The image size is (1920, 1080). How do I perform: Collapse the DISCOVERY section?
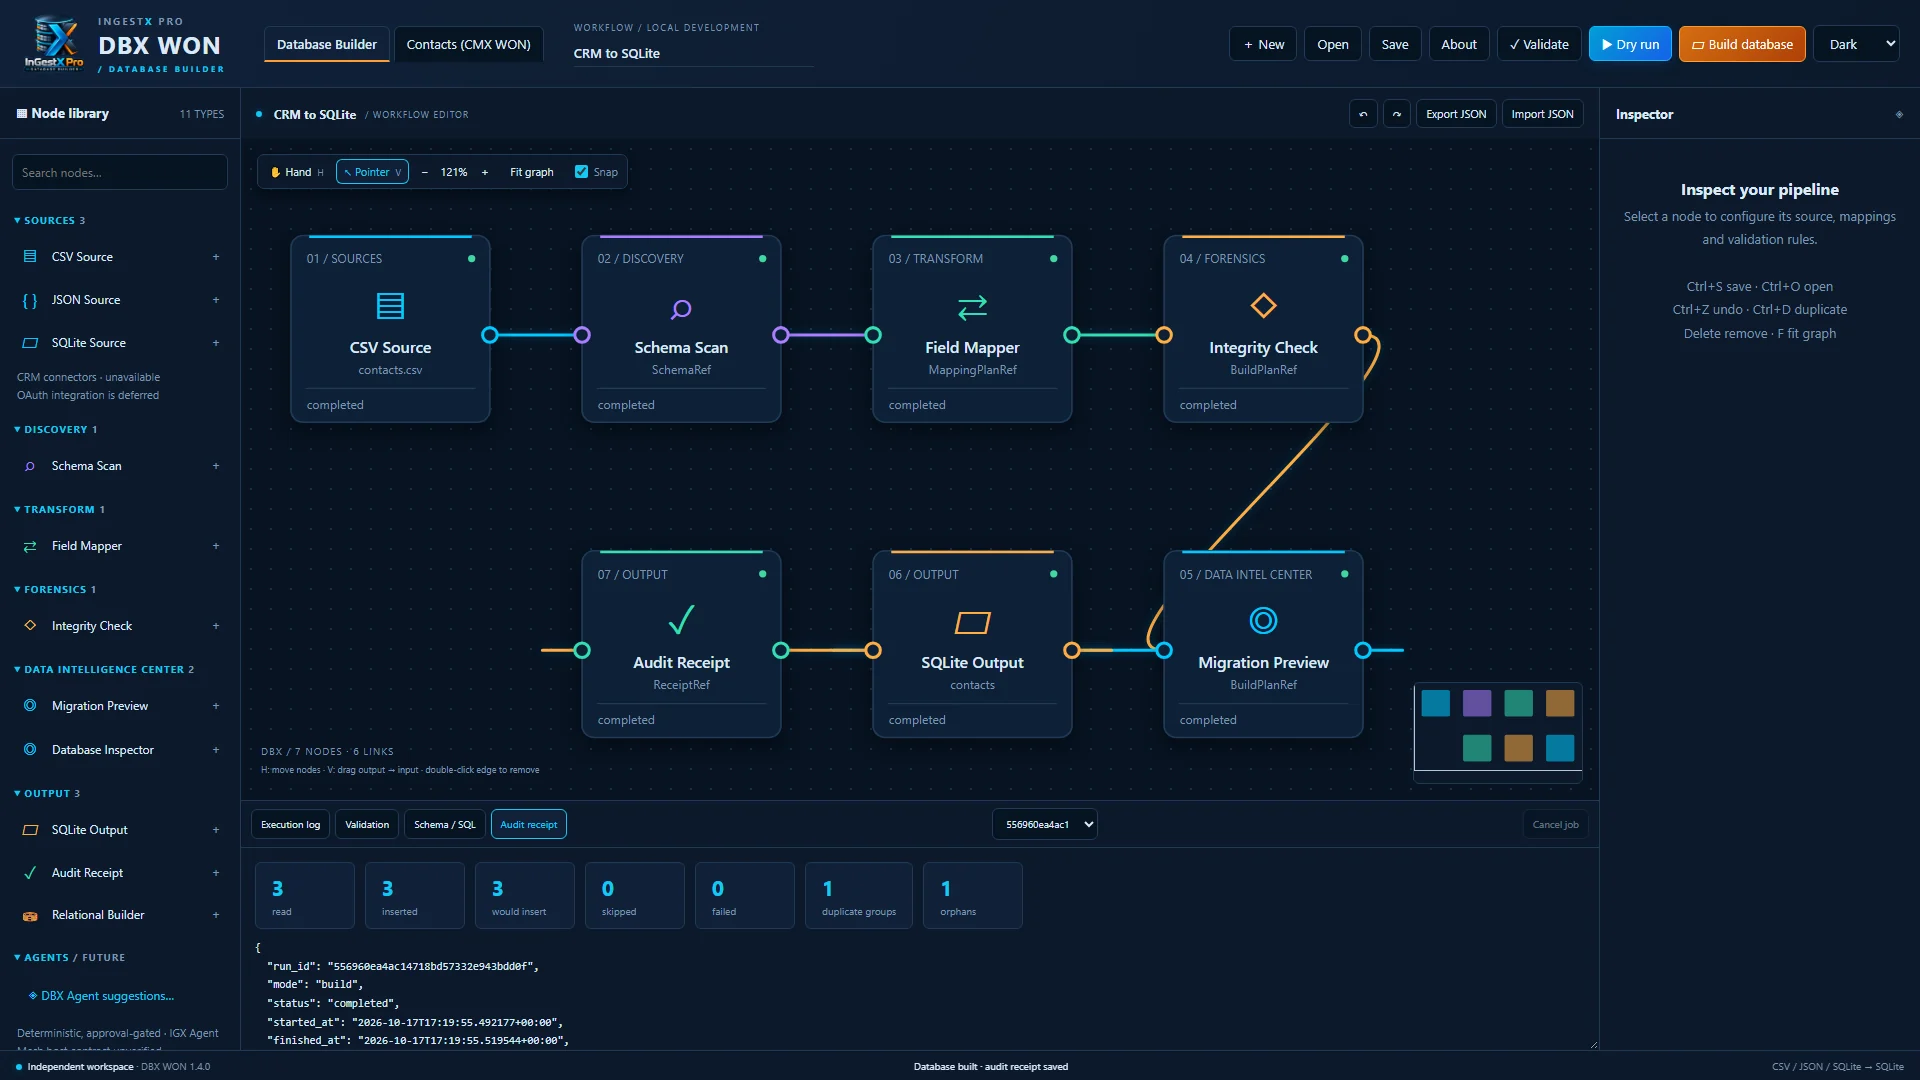[x=55, y=429]
